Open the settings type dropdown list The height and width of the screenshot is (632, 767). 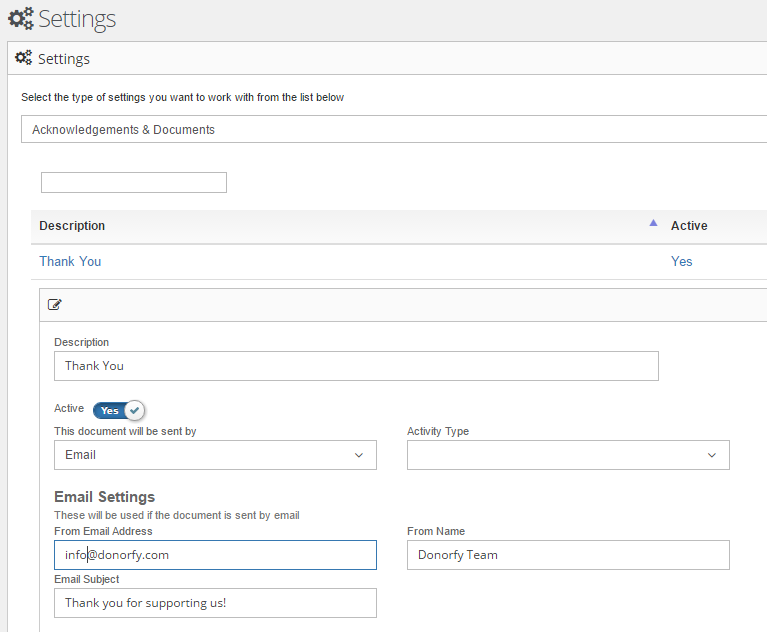[390, 129]
